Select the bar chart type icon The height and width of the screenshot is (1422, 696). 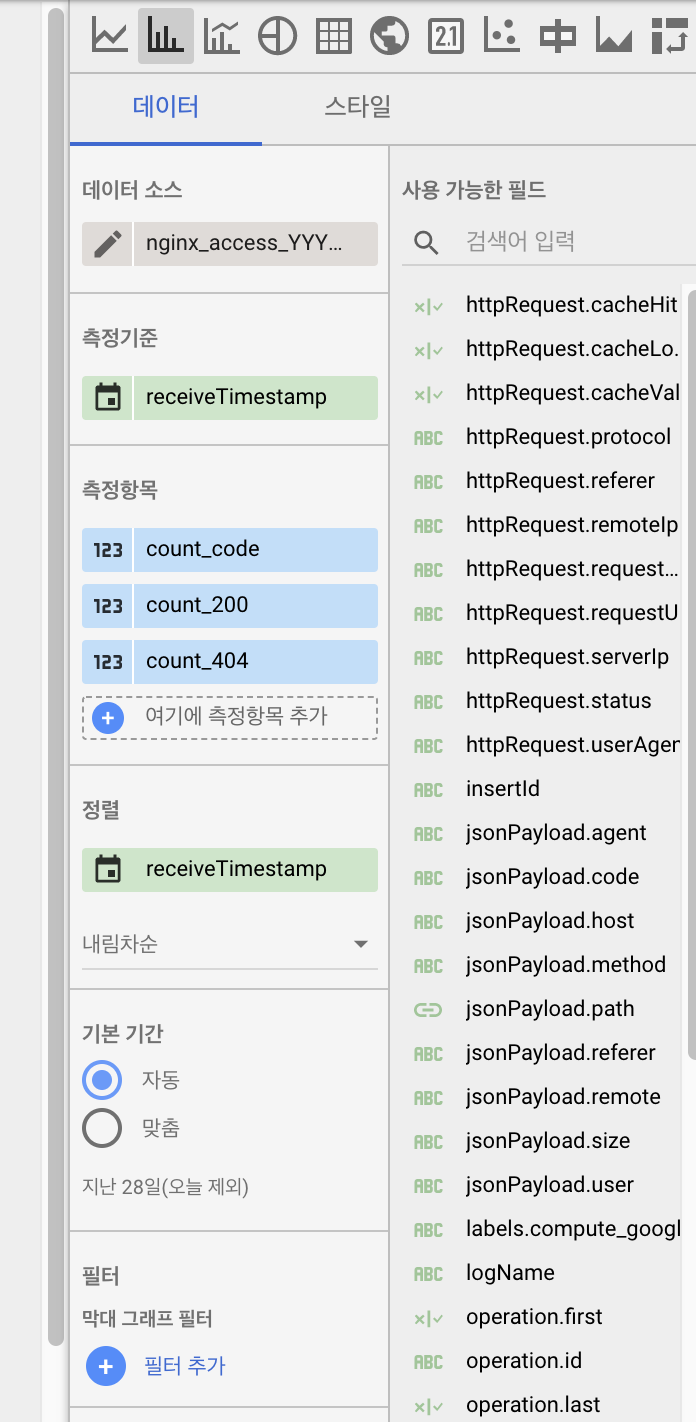click(x=165, y=36)
